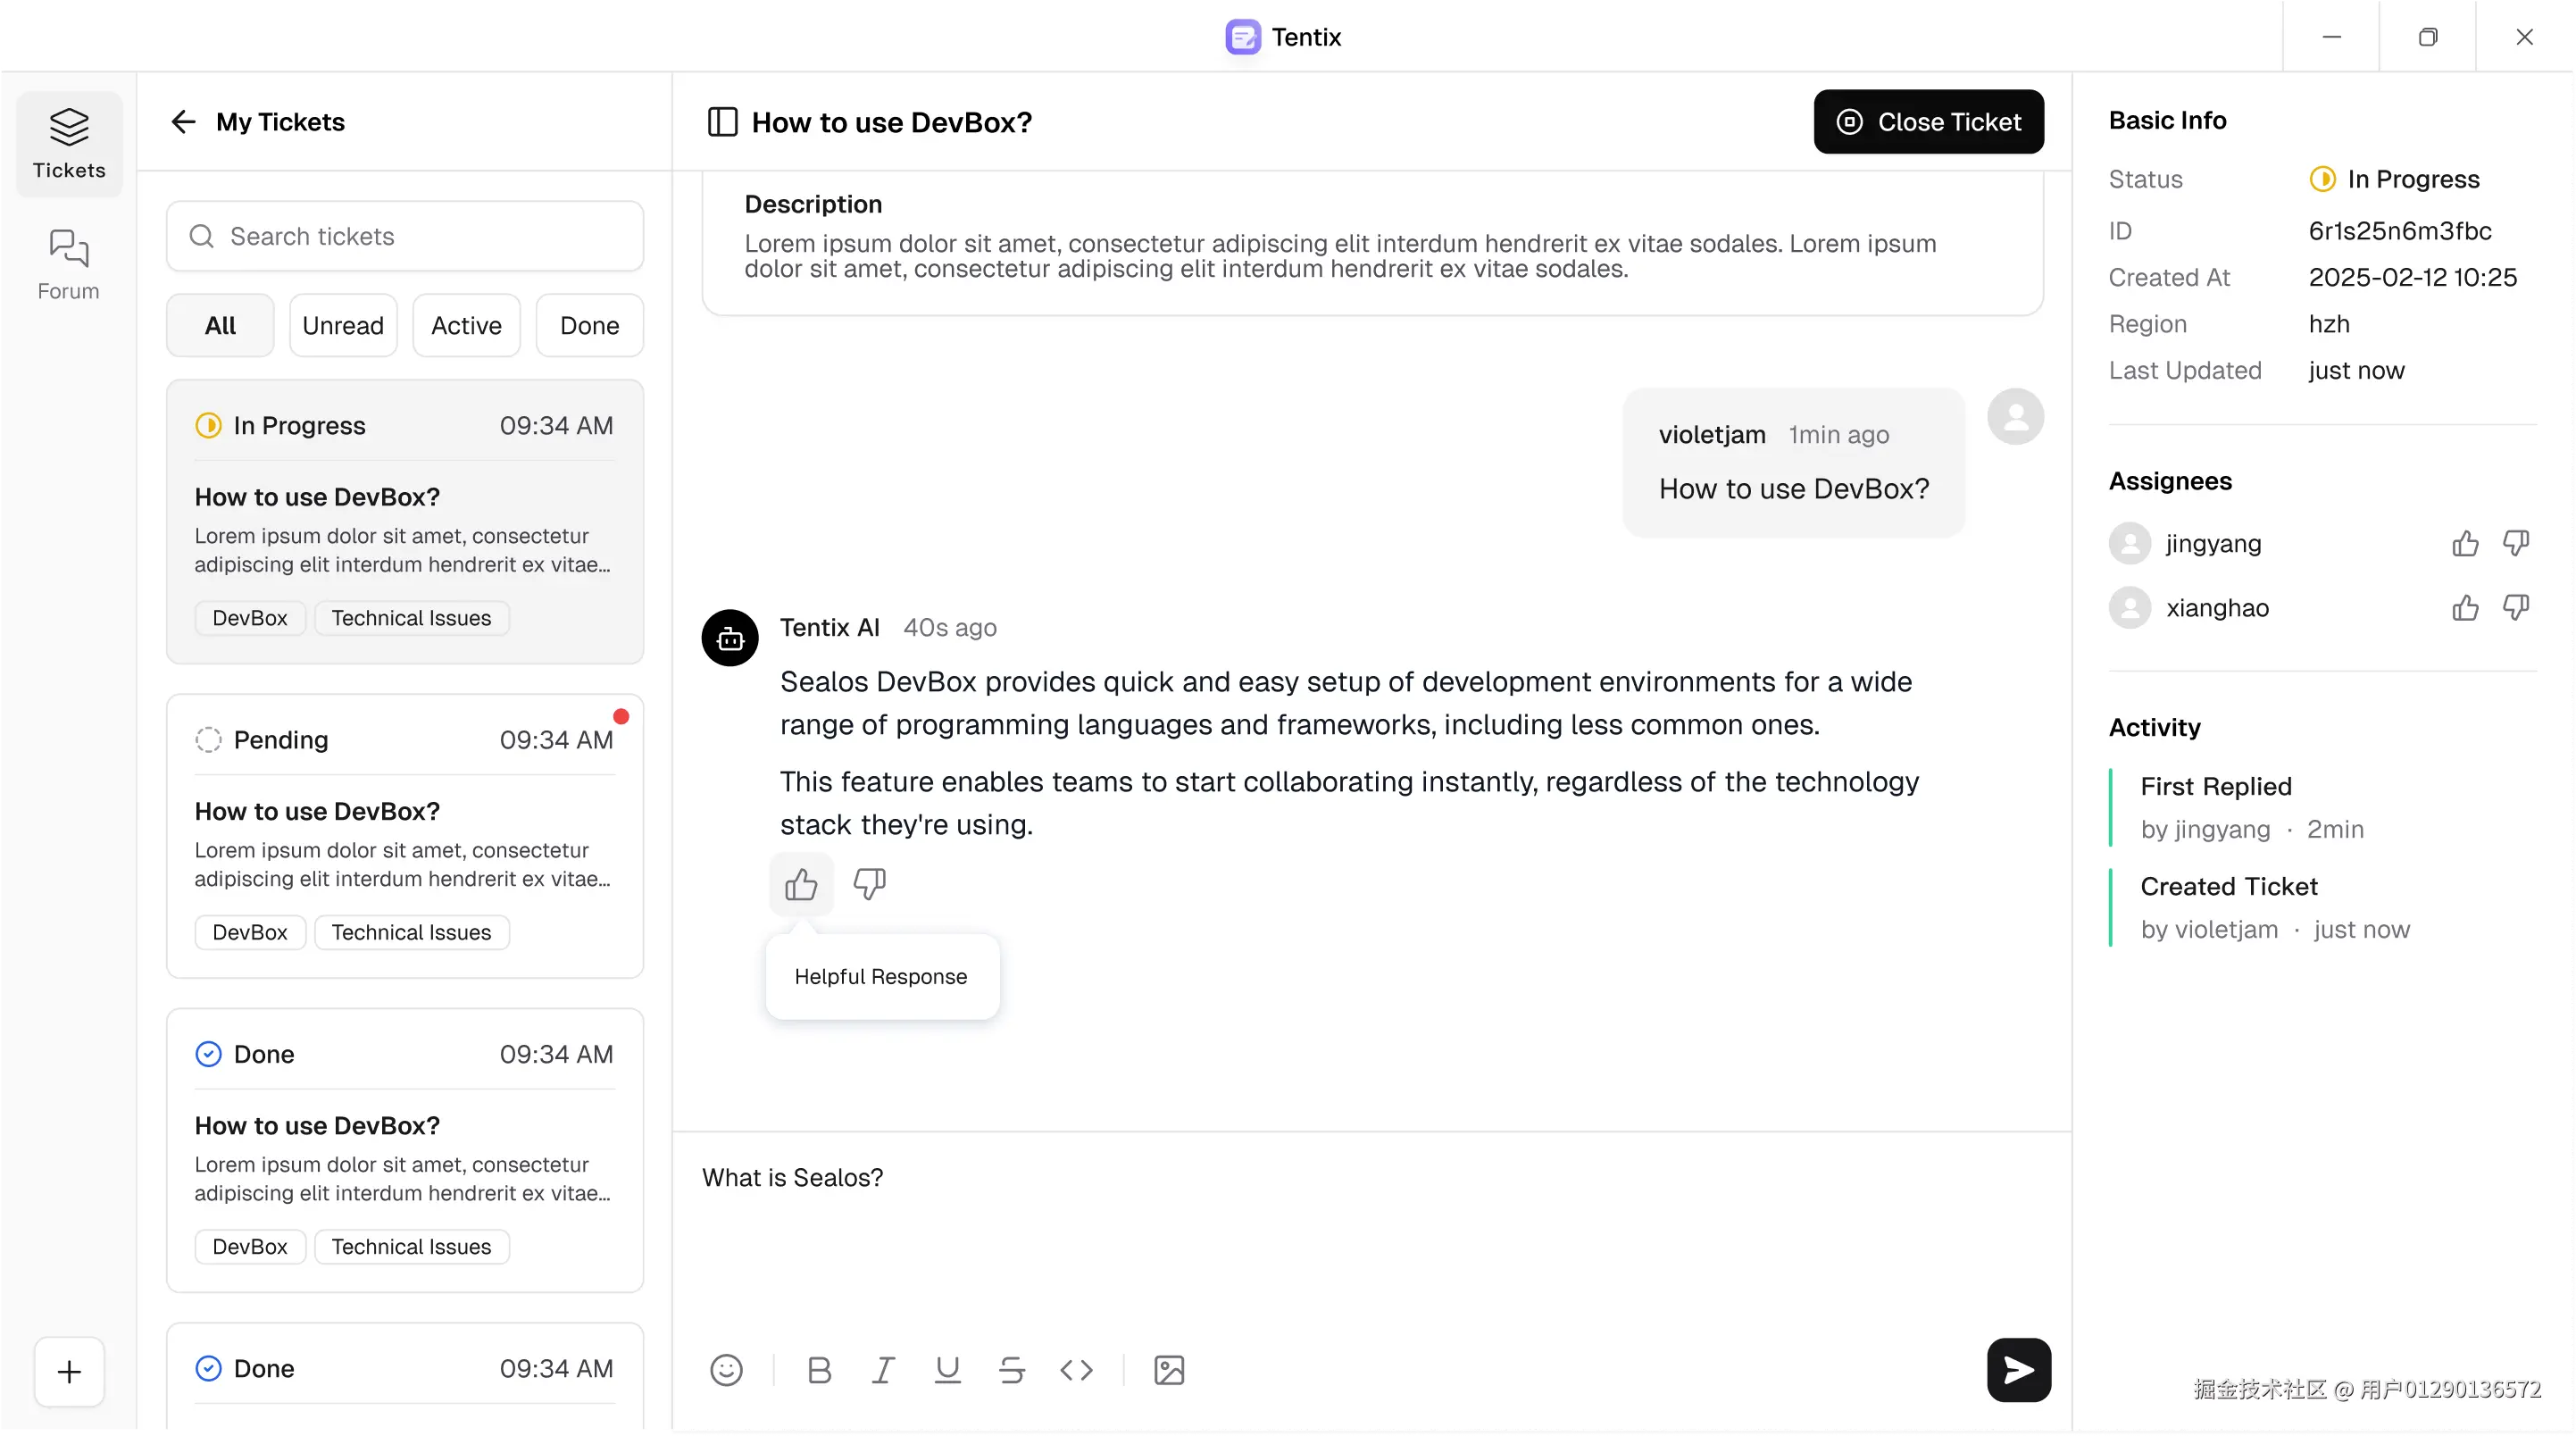2576x1436 pixels.
Task: Attach an image using the image icon
Action: (x=1168, y=1370)
